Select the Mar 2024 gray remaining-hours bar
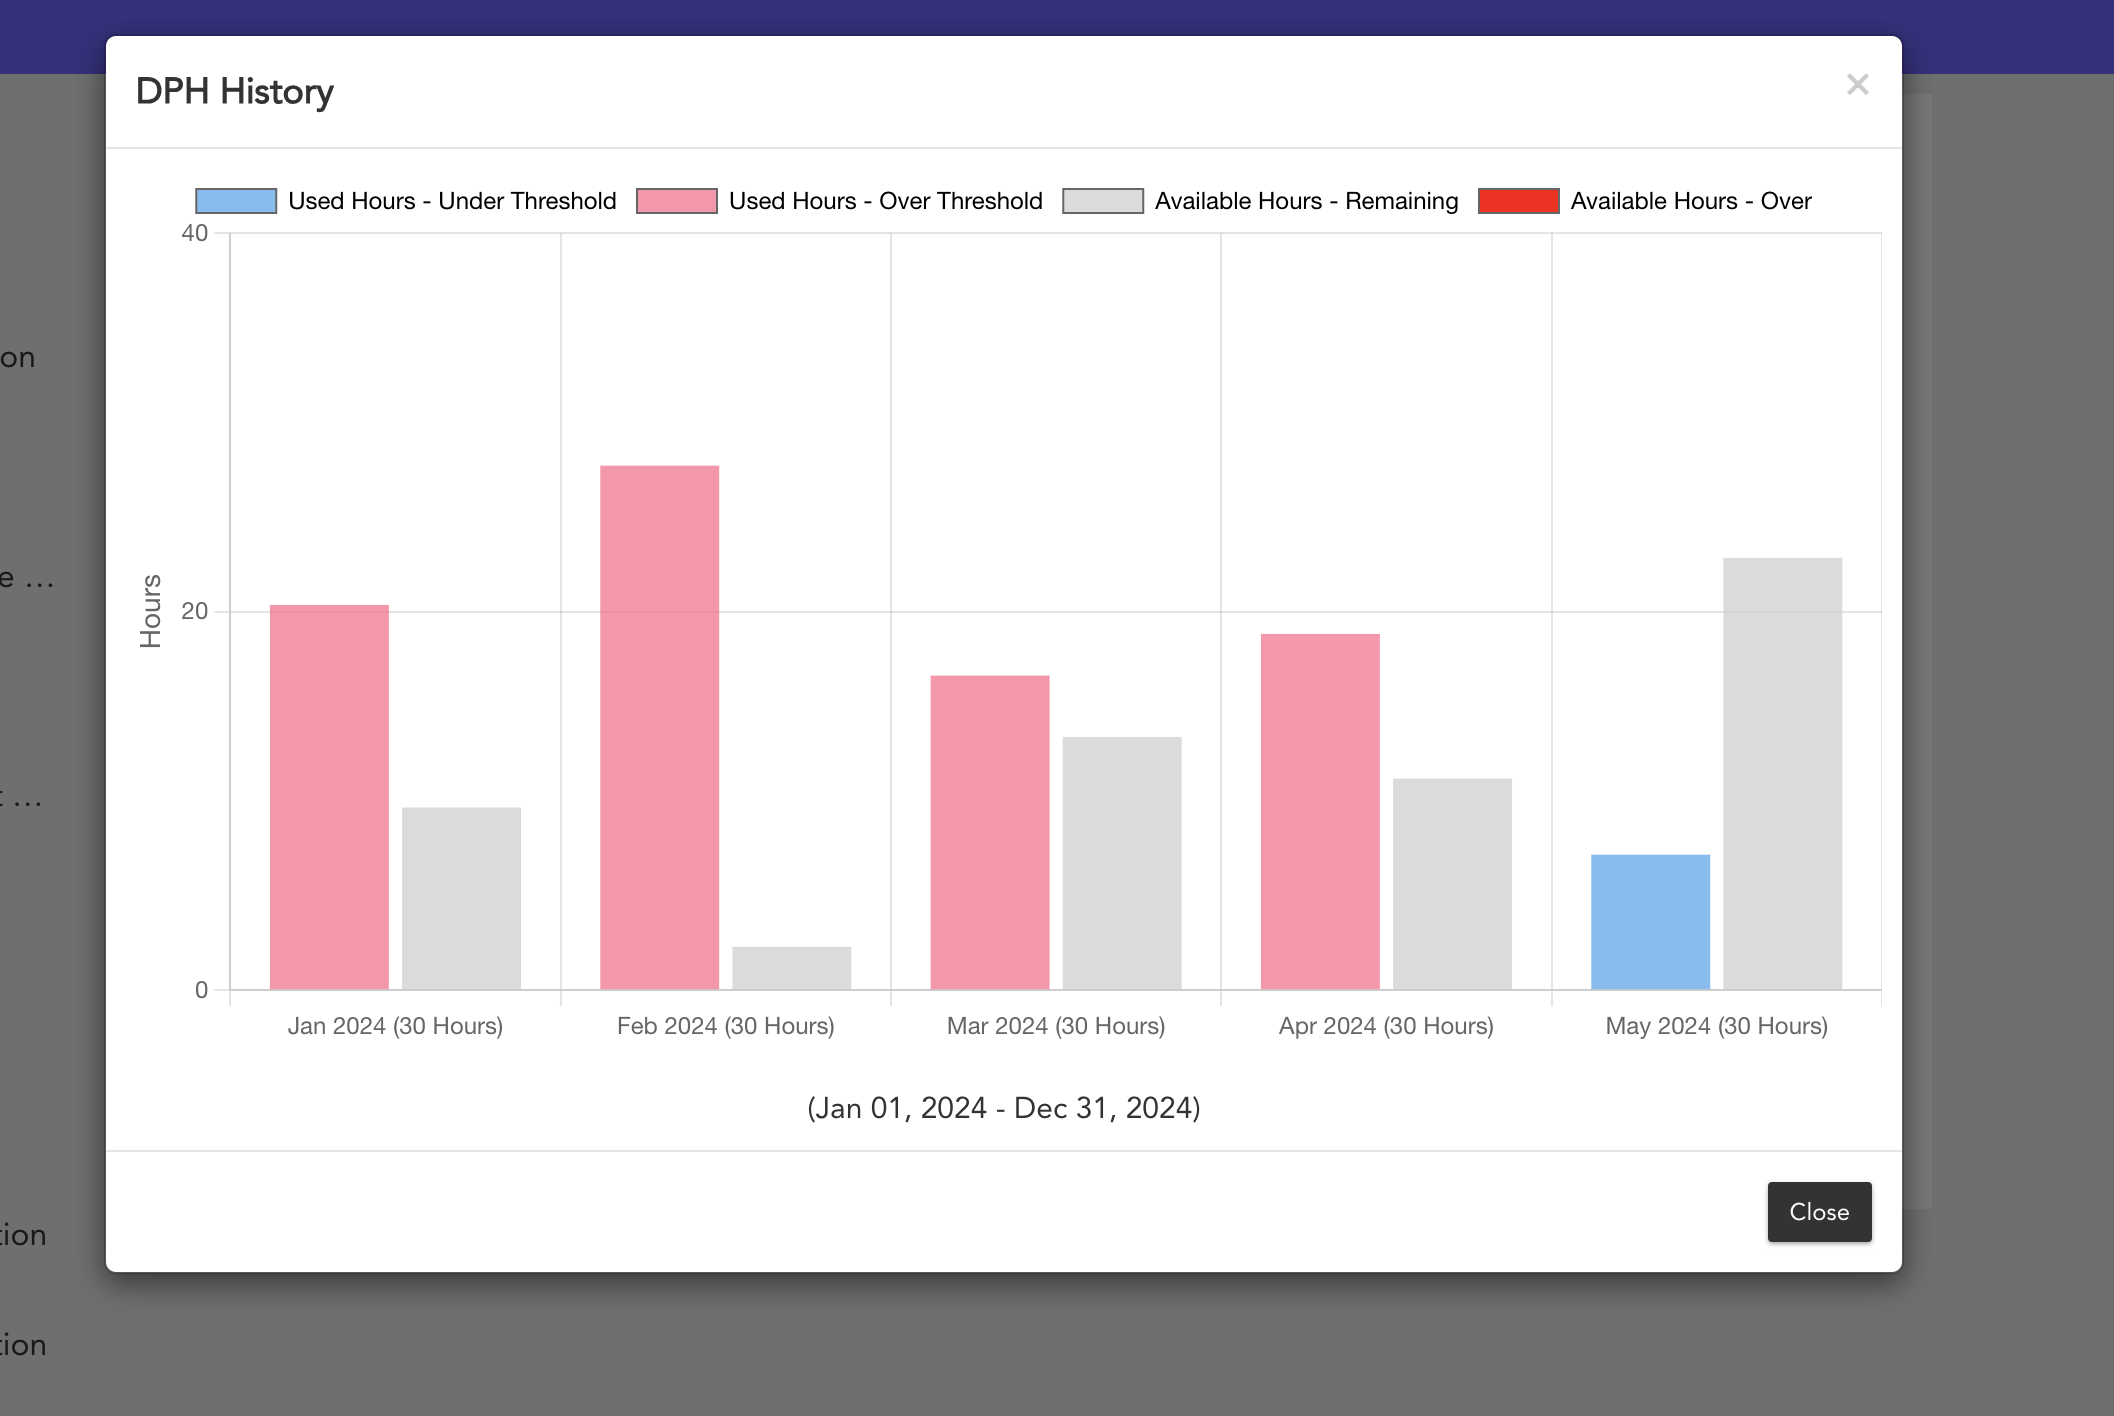This screenshot has height=1416, width=2114. click(x=1122, y=863)
